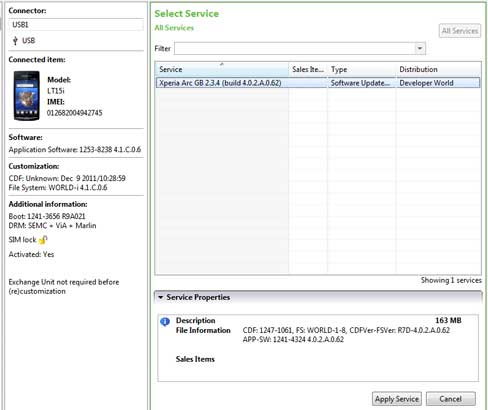Click the Application Software version line
Image resolution: width=488 pixels, height=410 pixels.
(x=75, y=149)
